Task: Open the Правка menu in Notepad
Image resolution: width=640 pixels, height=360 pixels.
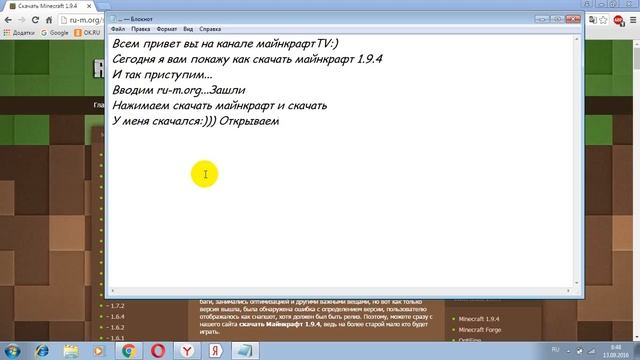Action: 140,29
